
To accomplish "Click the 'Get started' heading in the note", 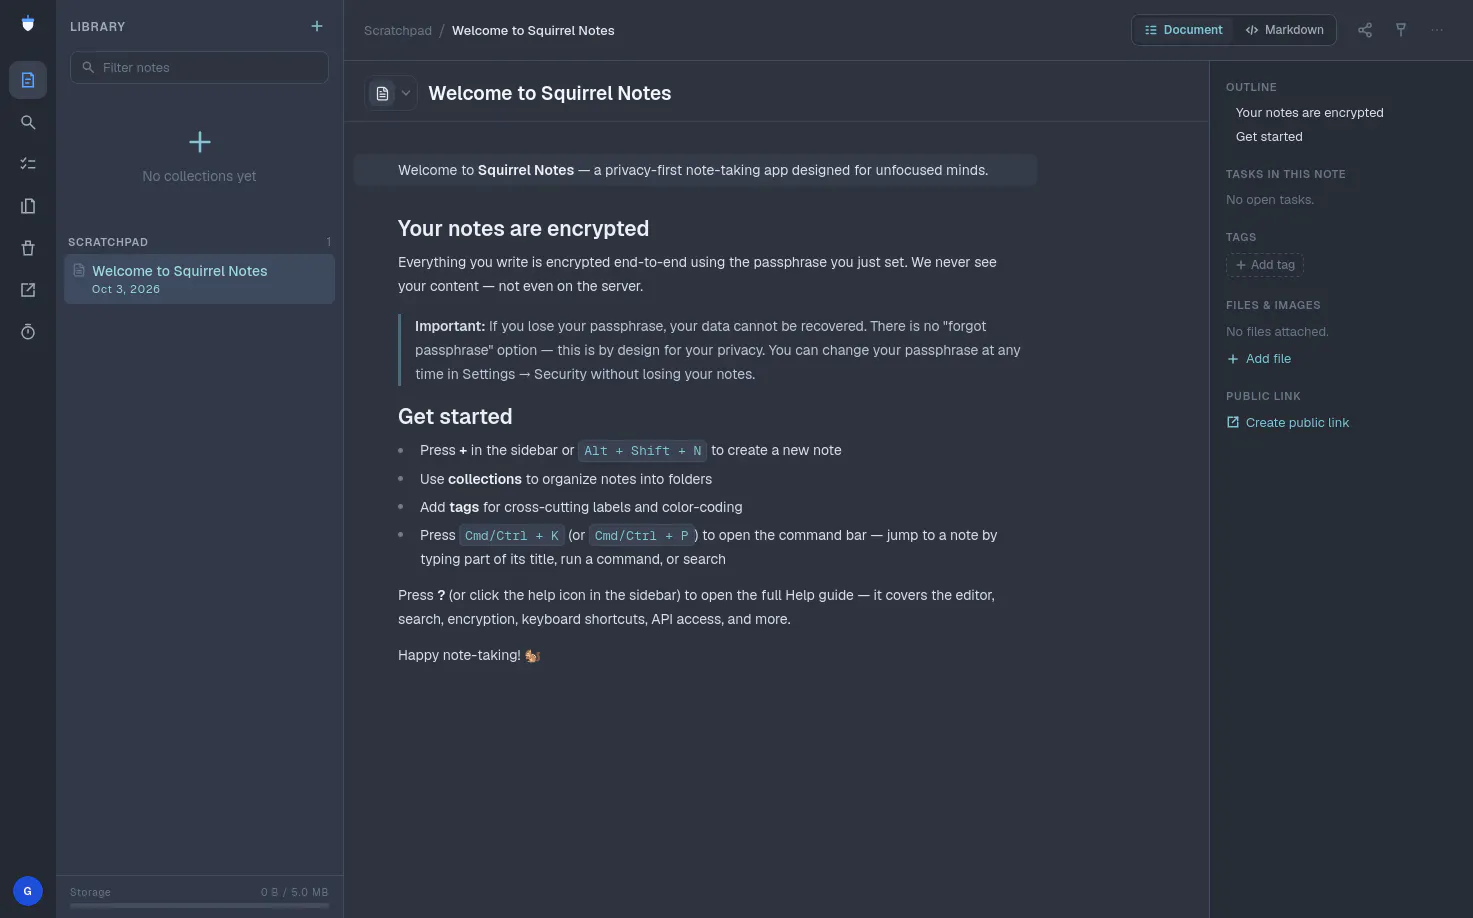I will 455,416.
